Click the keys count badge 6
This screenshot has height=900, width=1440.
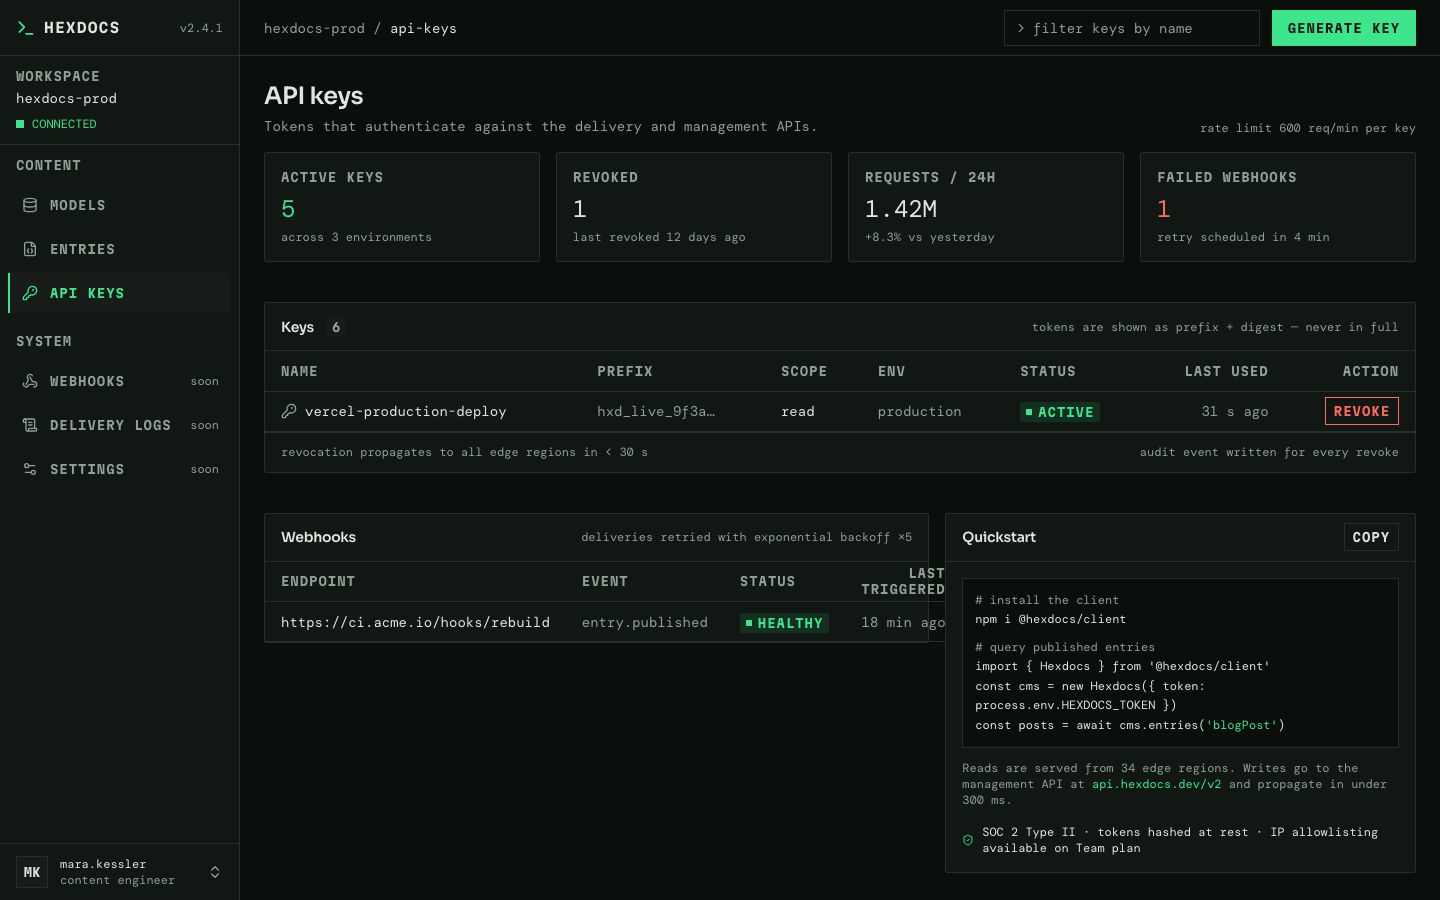click(336, 327)
